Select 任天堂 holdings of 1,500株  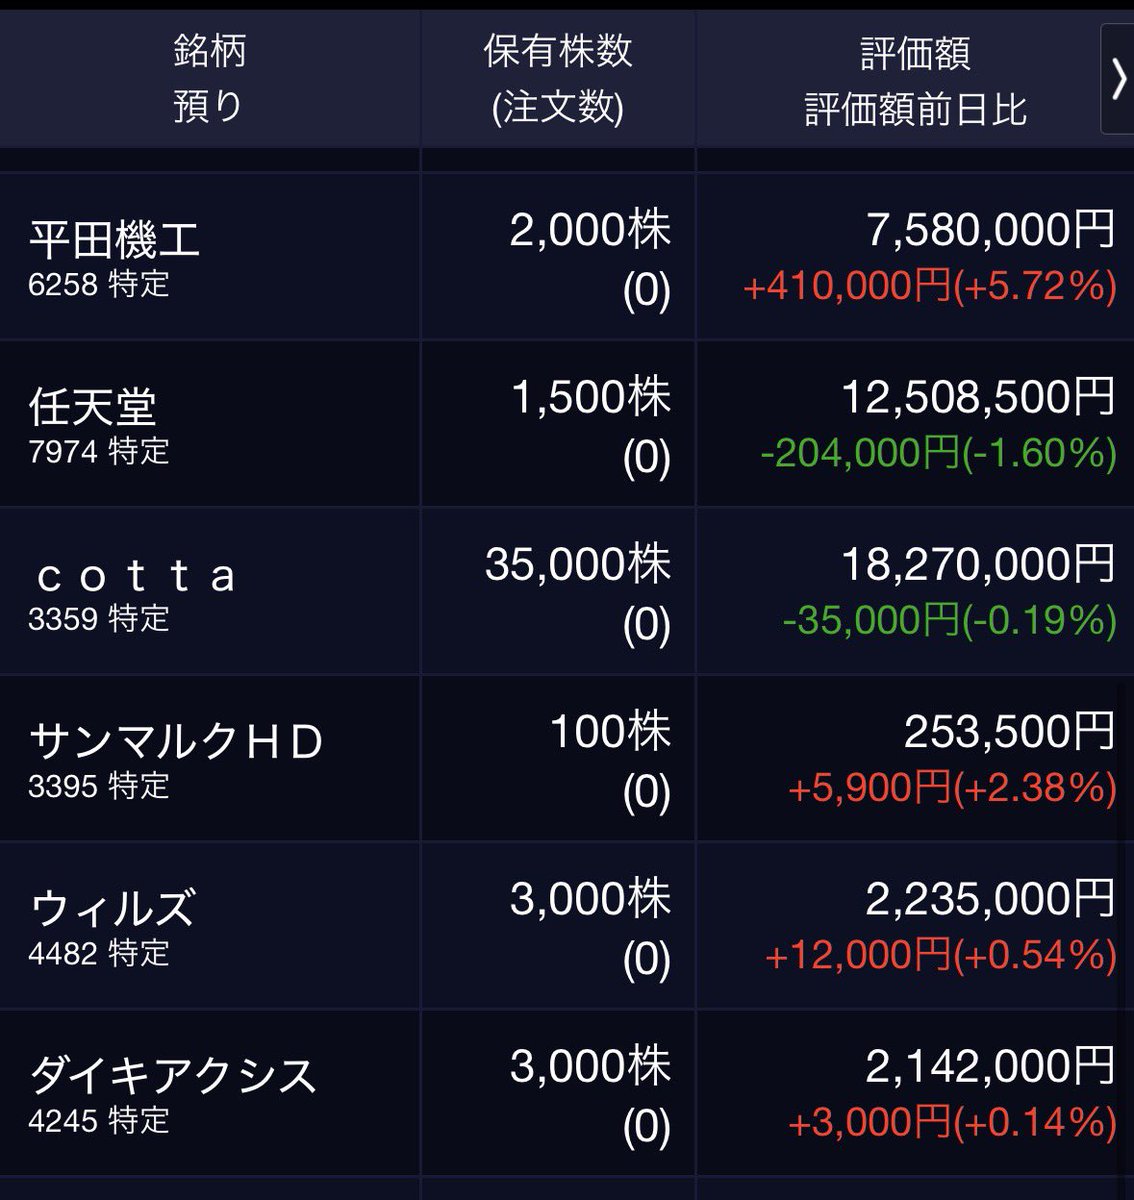pos(590,398)
